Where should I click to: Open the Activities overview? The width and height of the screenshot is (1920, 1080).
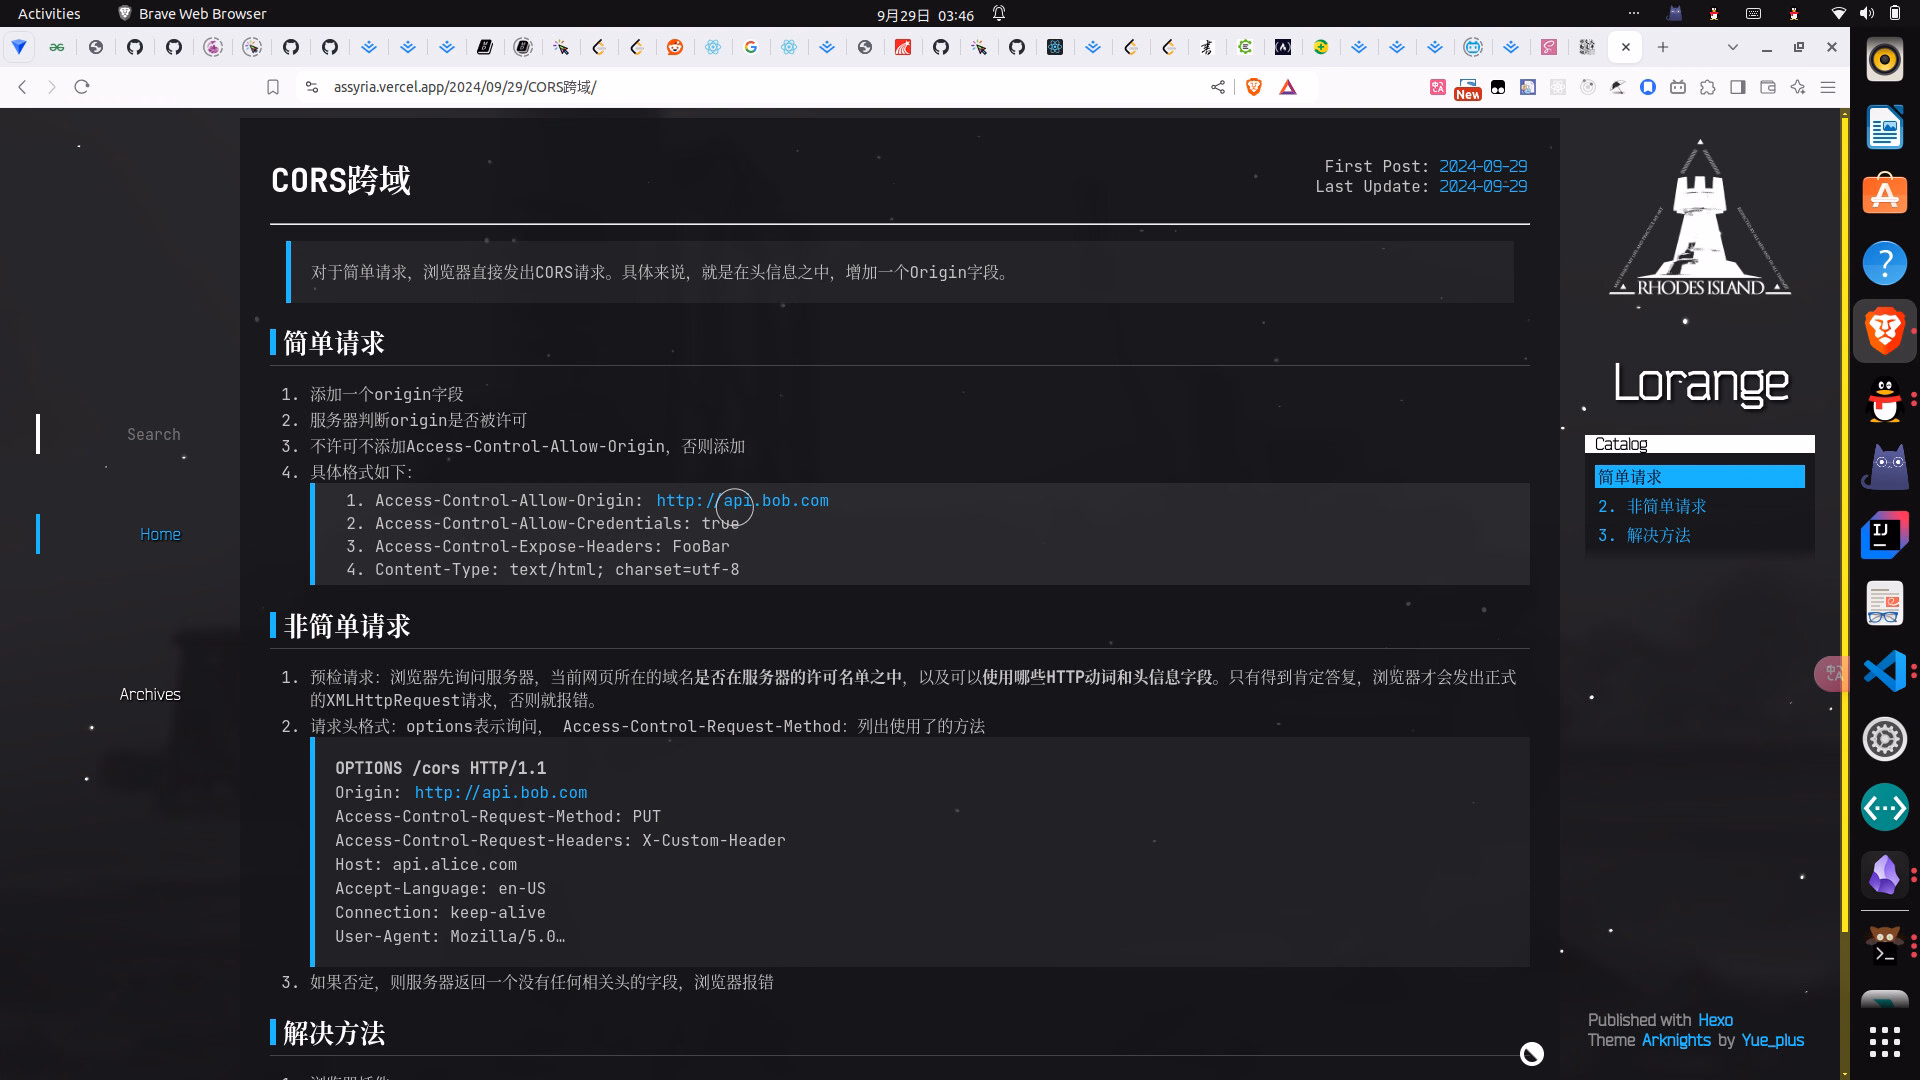(49, 14)
